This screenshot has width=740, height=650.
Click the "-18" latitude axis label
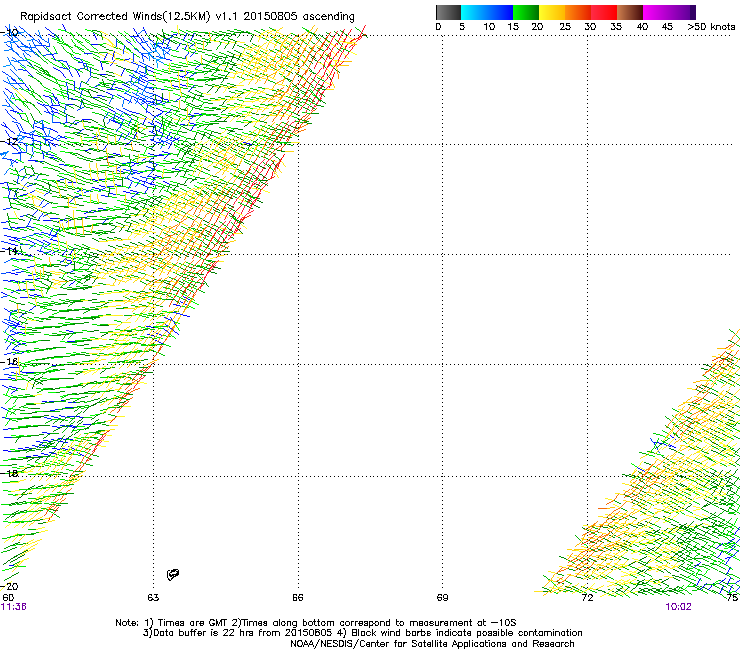pyautogui.click(x=10, y=473)
